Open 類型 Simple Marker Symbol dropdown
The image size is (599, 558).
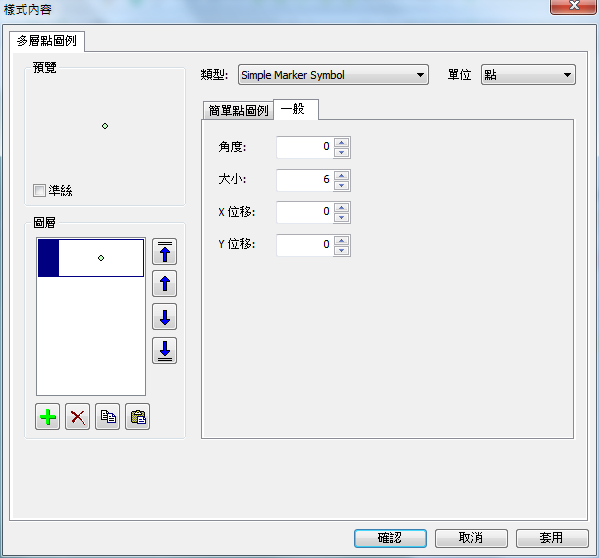333,75
